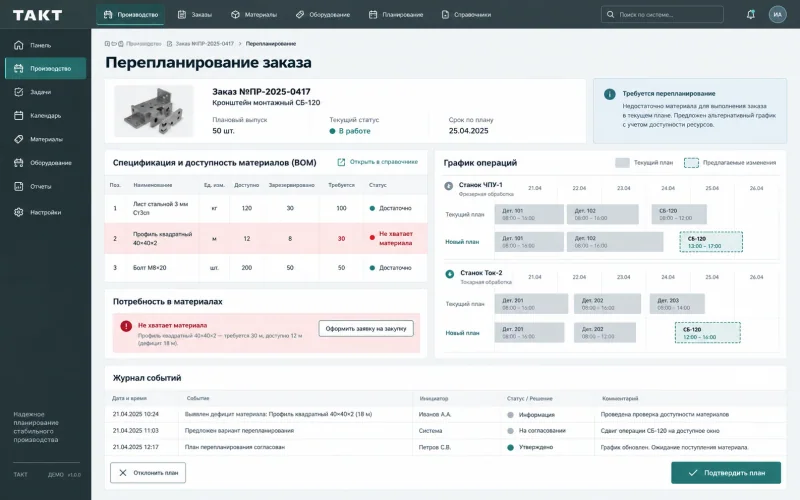This screenshot has height=500, width=800.
Task: Click the magnifier icon in the search field
Action: coord(610,15)
